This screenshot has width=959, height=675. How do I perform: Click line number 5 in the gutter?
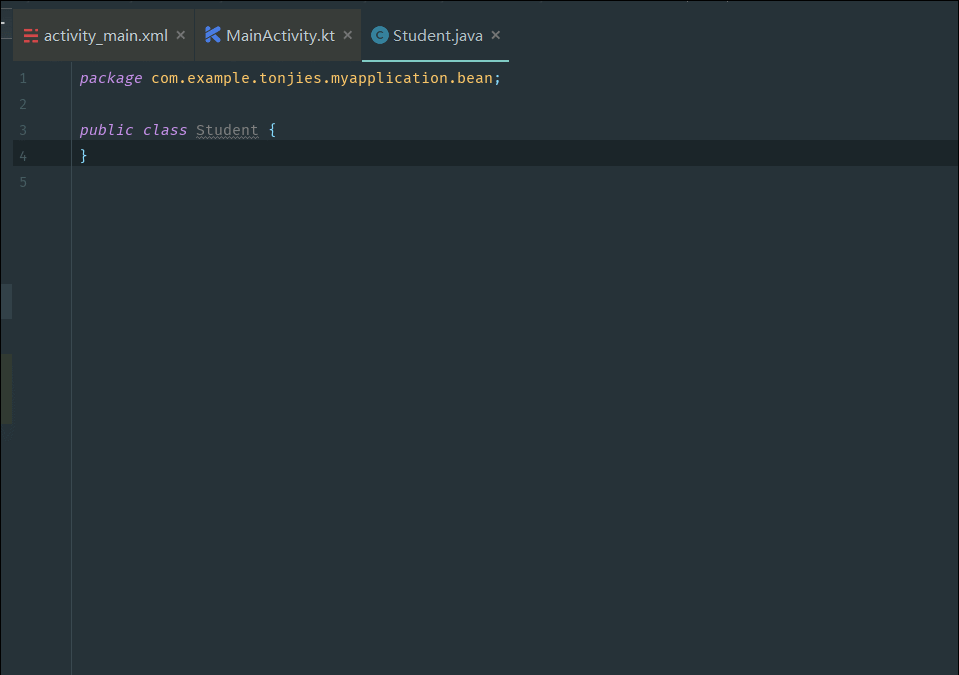(23, 182)
